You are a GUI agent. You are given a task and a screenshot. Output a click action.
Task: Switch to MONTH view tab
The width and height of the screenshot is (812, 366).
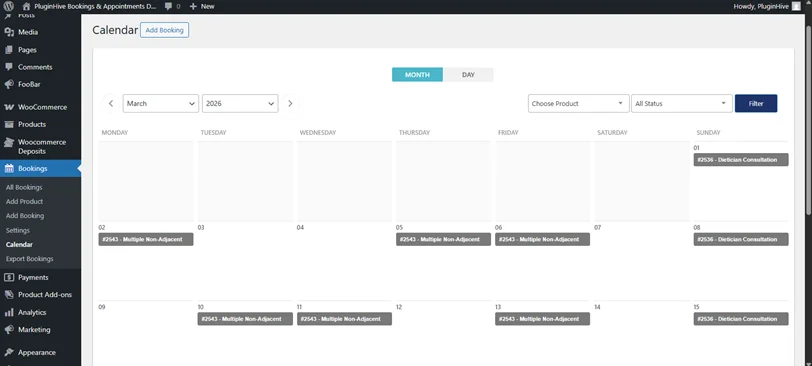coord(417,75)
